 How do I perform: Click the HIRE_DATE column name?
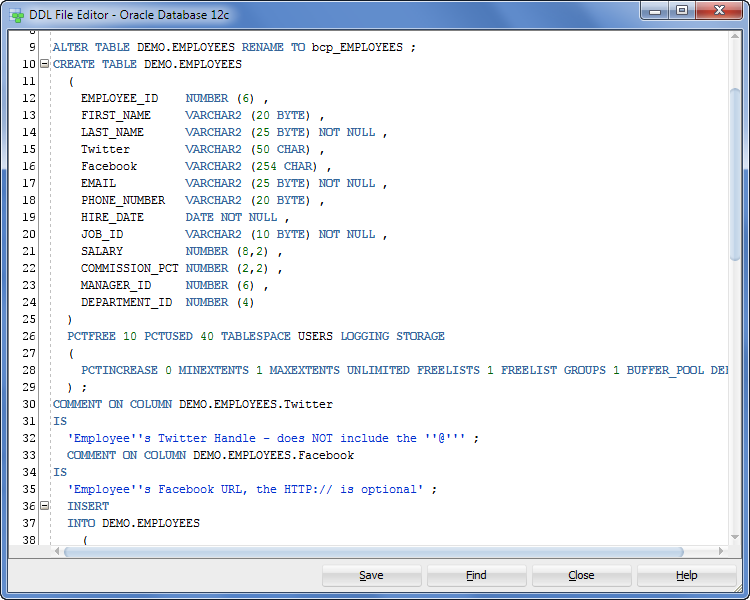[x=112, y=217]
